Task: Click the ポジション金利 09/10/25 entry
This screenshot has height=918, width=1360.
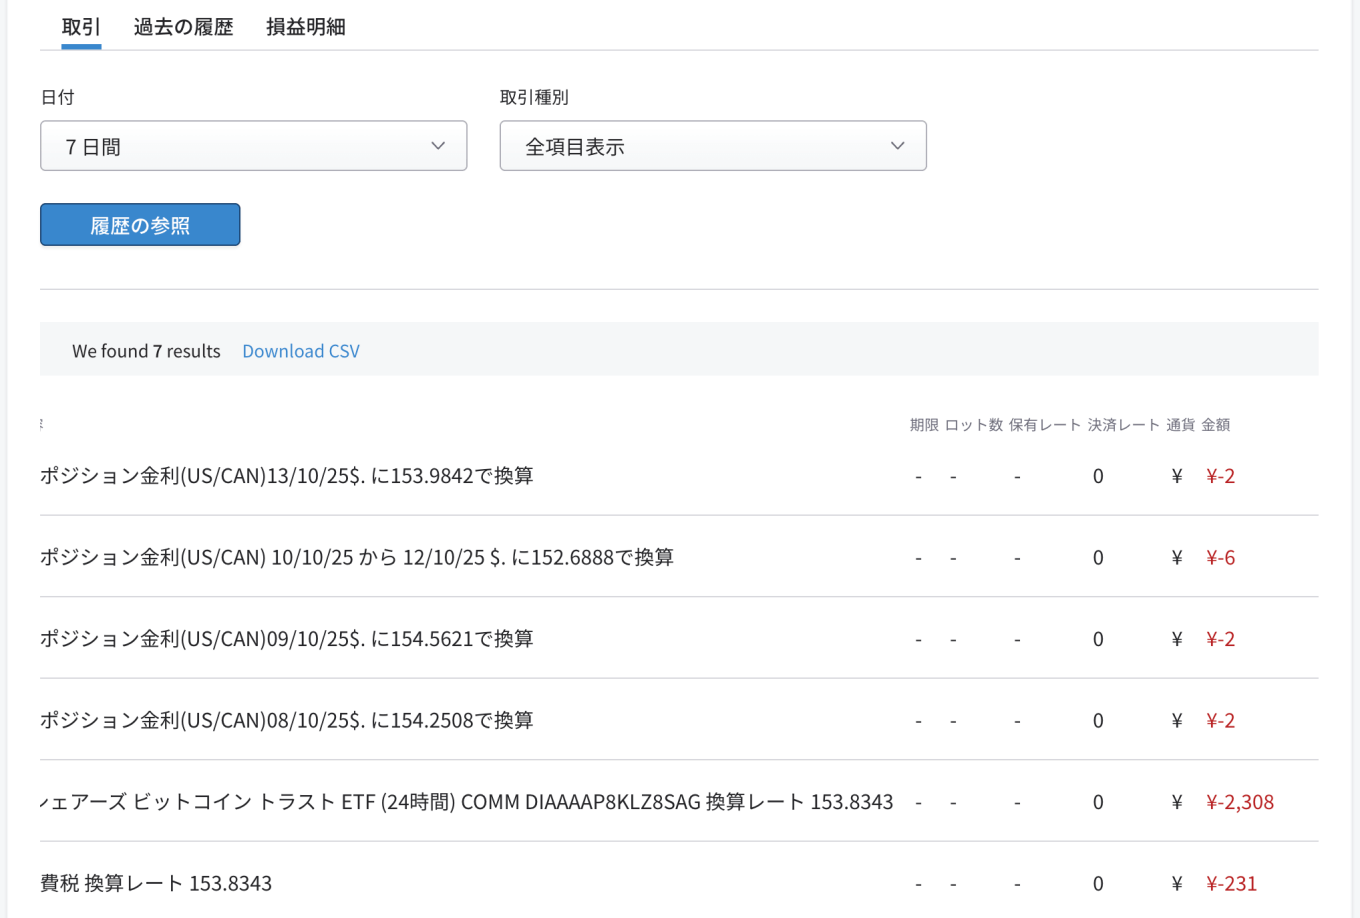Action: [287, 639]
